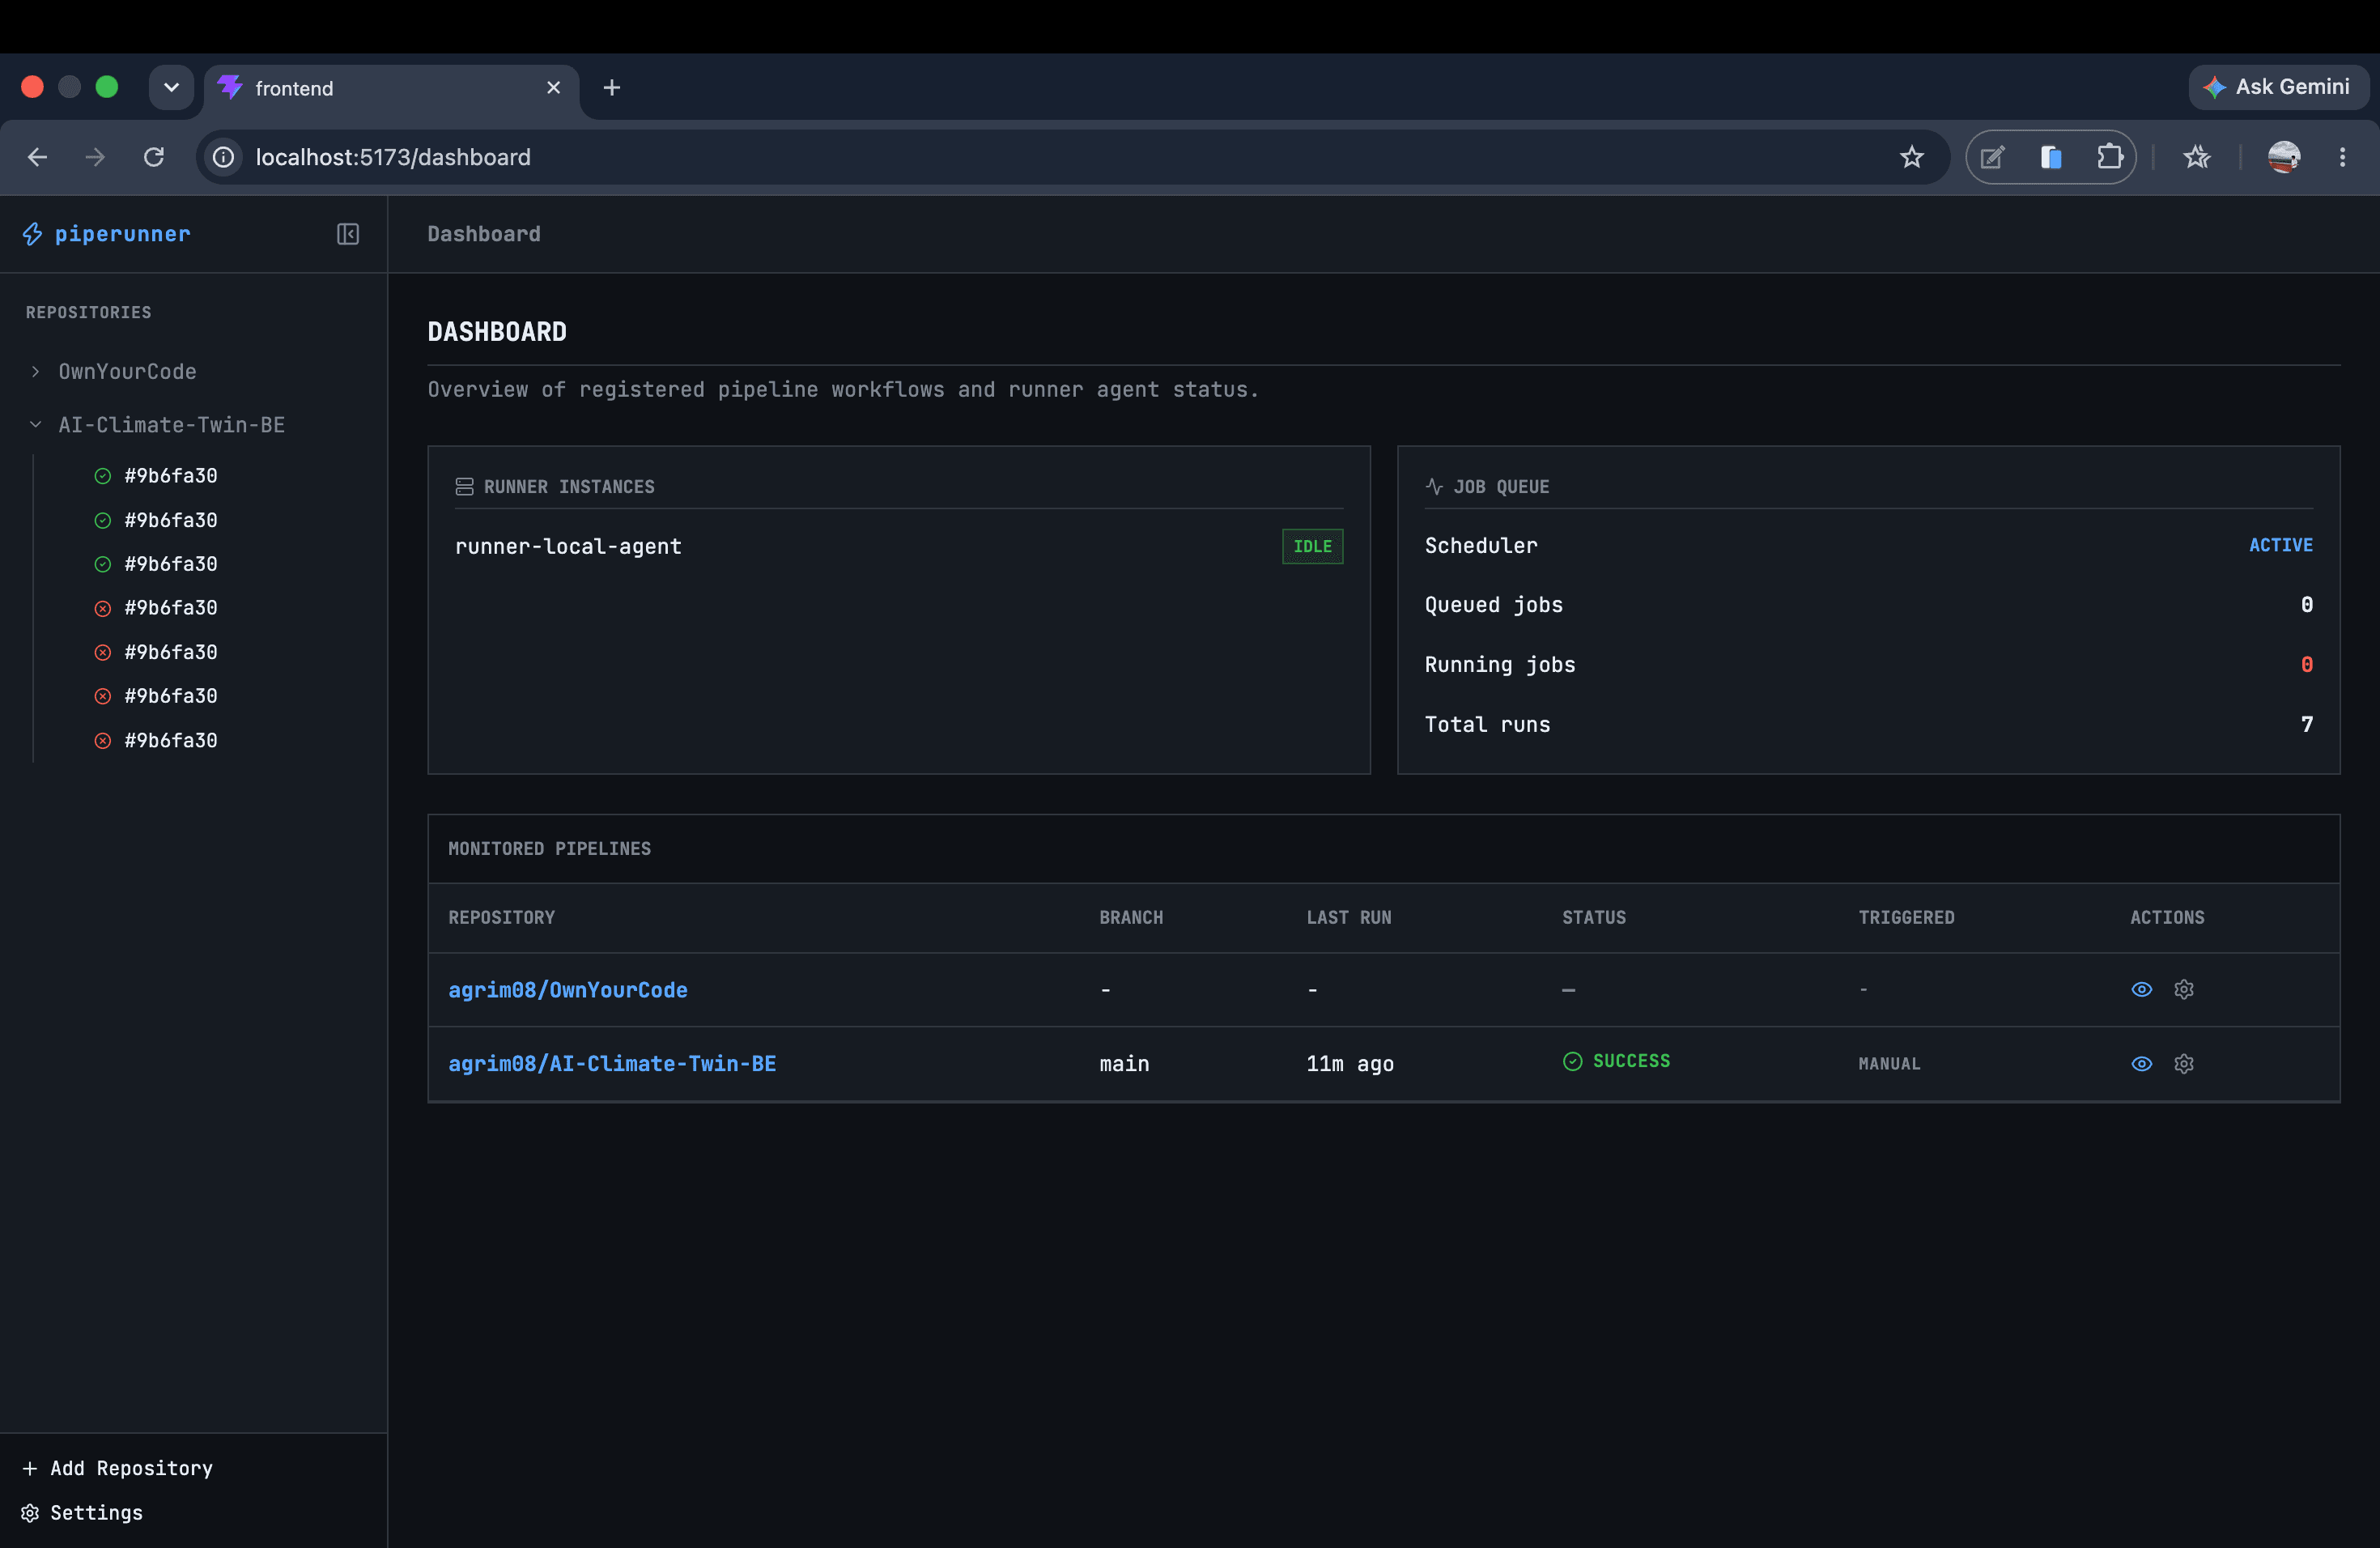Click the main branch cell

[x=1124, y=1064]
